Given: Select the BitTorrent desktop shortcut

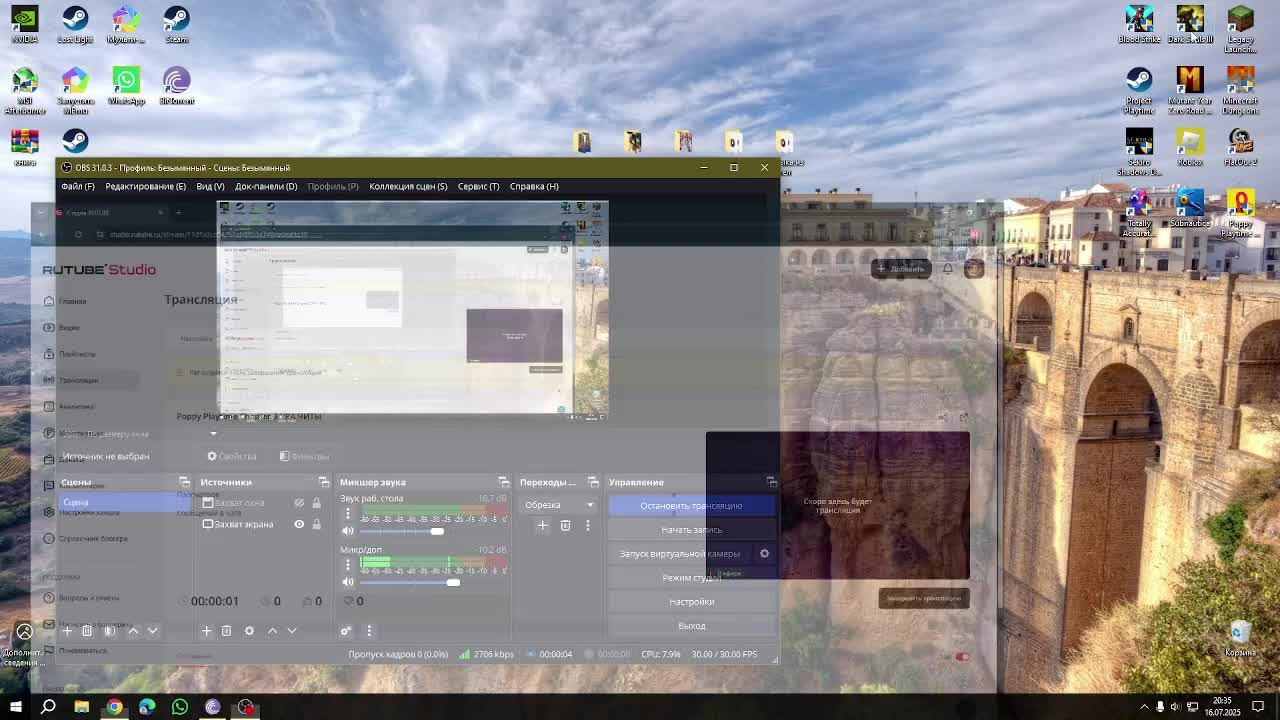Looking at the screenshot, I should pyautogui.click(x=176, y=86).
